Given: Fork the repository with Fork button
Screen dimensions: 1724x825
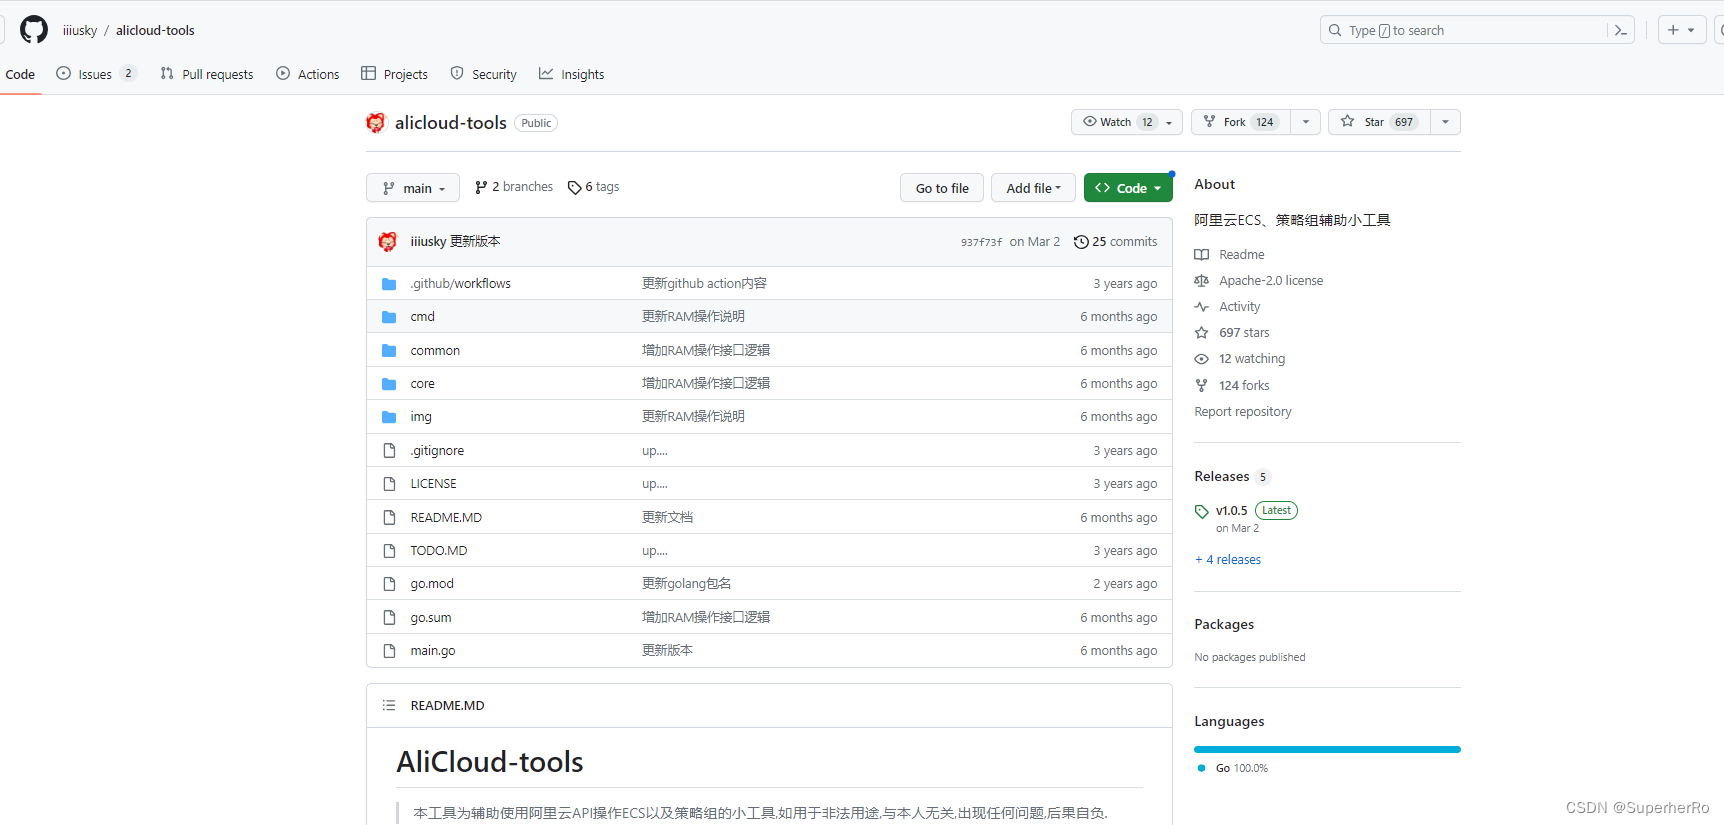Looking at the screenshot, I should 1241,122.
